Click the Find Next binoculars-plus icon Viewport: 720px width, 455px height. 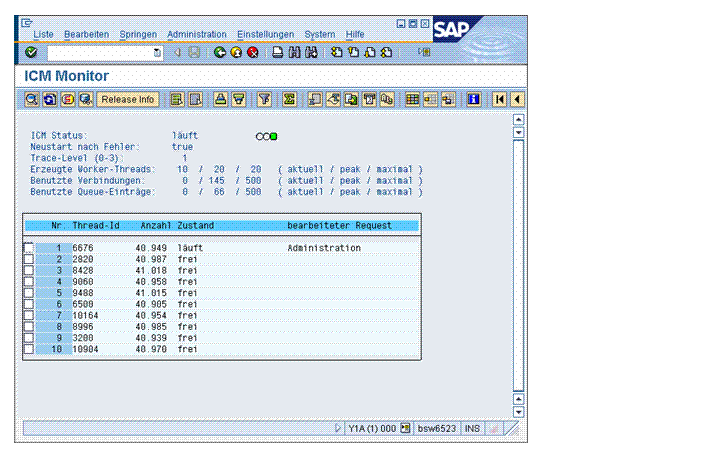tap(311, 52)
